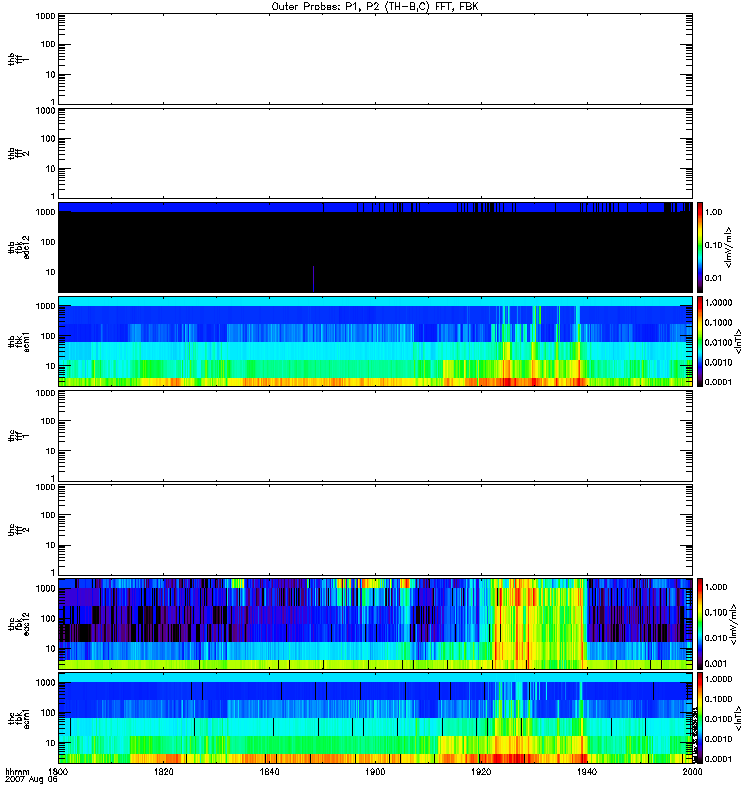This screenshot has width=750, height=800.
Task: Click '0.0100' on the thb scm1 color scale
Action: pyautogui.click(x=718, y=342)
